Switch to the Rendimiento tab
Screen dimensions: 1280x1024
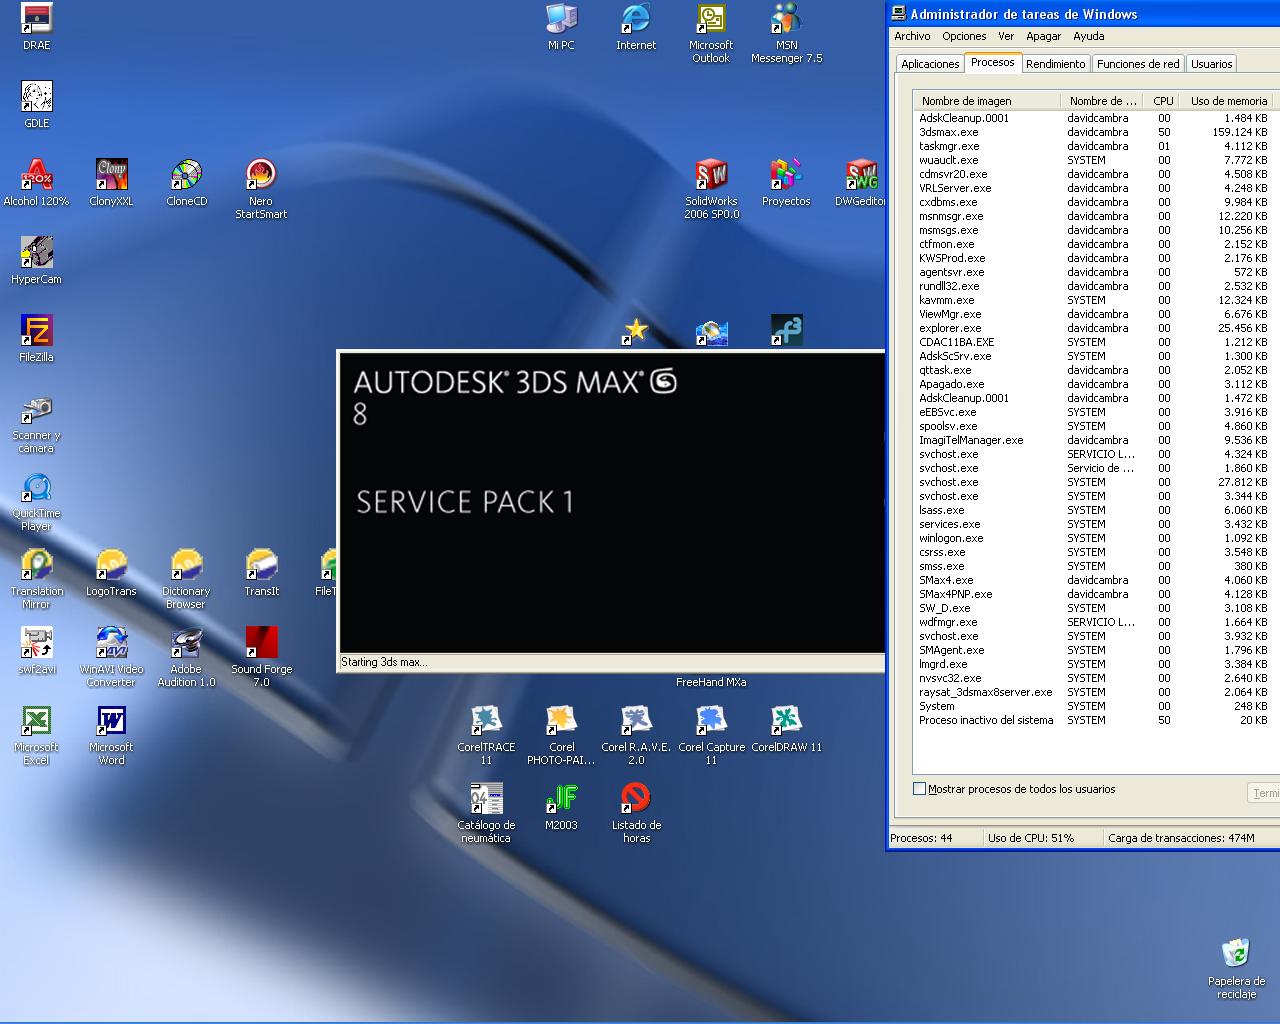[x=1056, y=64]
